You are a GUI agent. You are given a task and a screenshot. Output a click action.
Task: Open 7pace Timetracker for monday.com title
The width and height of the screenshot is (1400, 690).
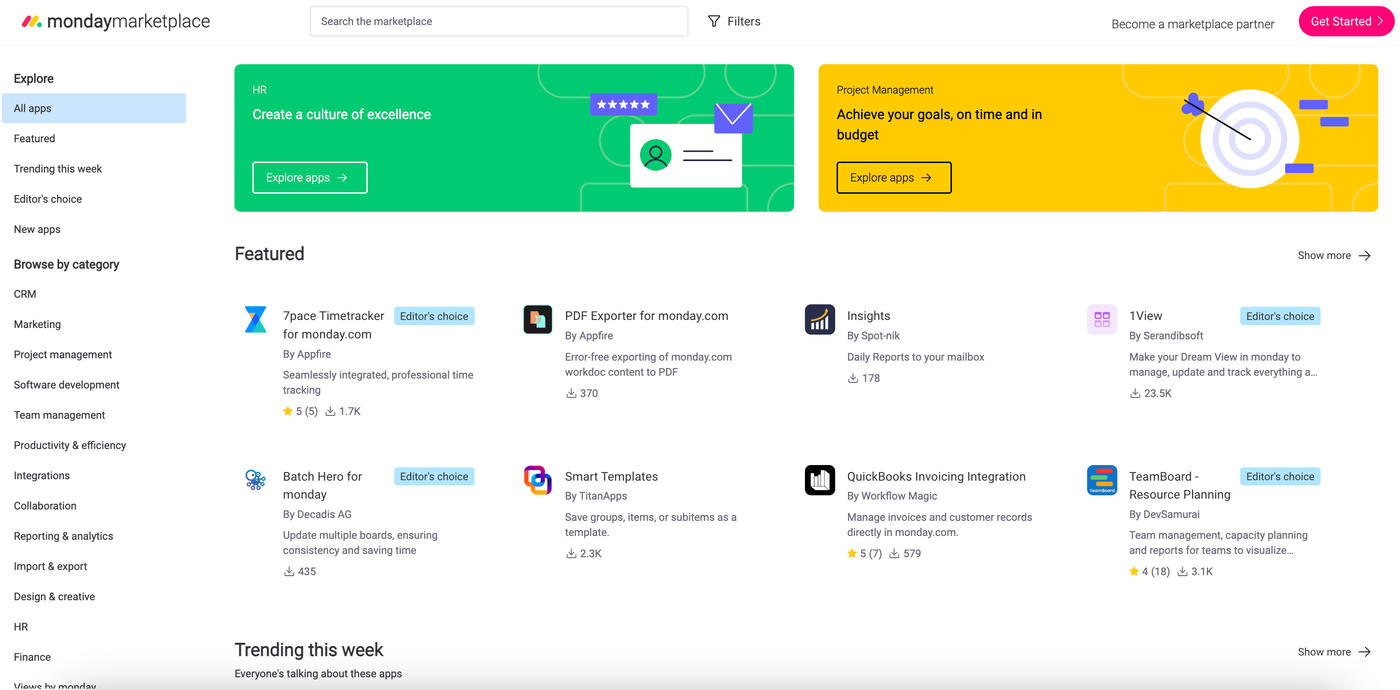point(334,325)
